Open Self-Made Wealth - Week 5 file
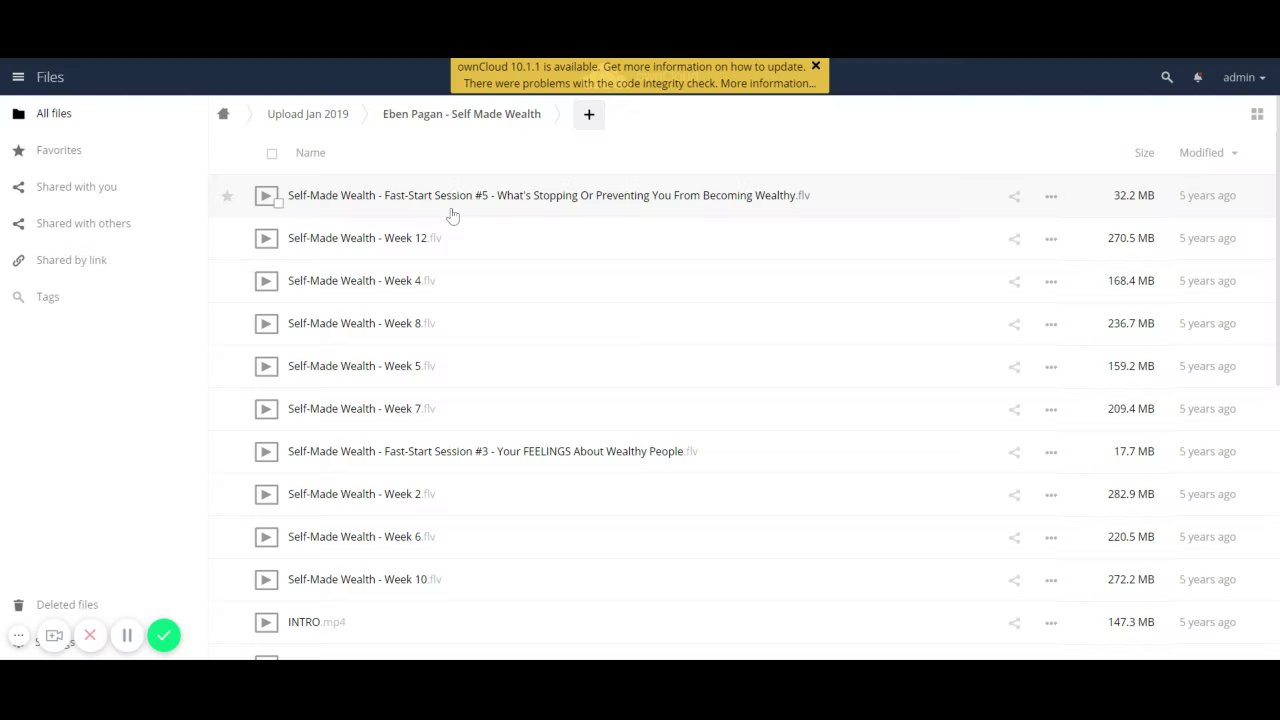The image size is (1280, 720). point(361,366)
